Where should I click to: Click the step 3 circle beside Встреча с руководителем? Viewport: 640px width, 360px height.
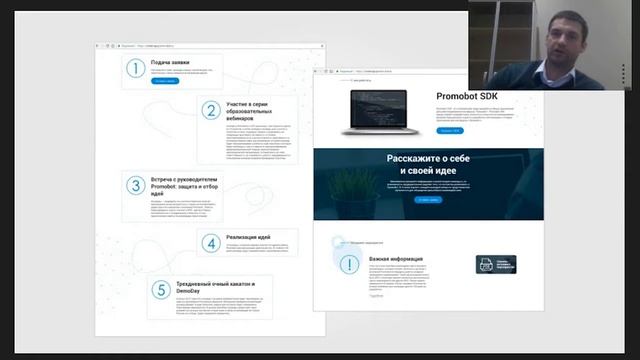click(136, 185)
